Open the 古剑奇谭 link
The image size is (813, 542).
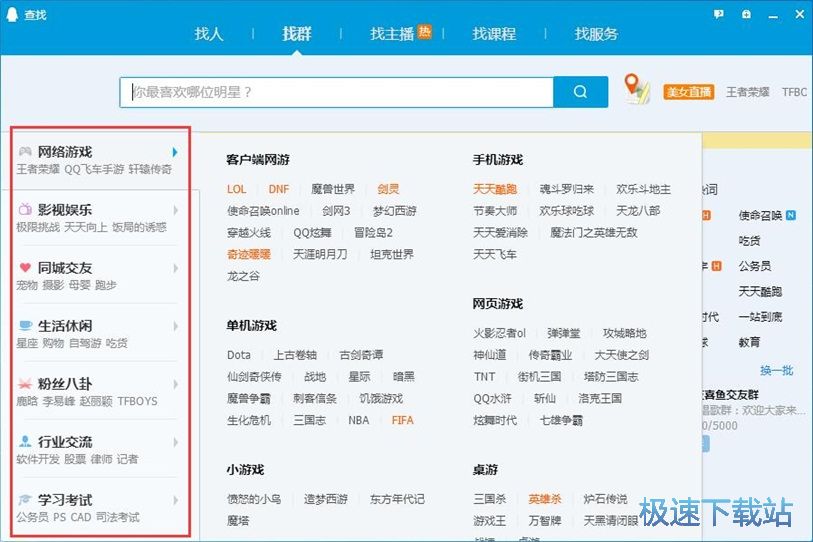(361, 355)
